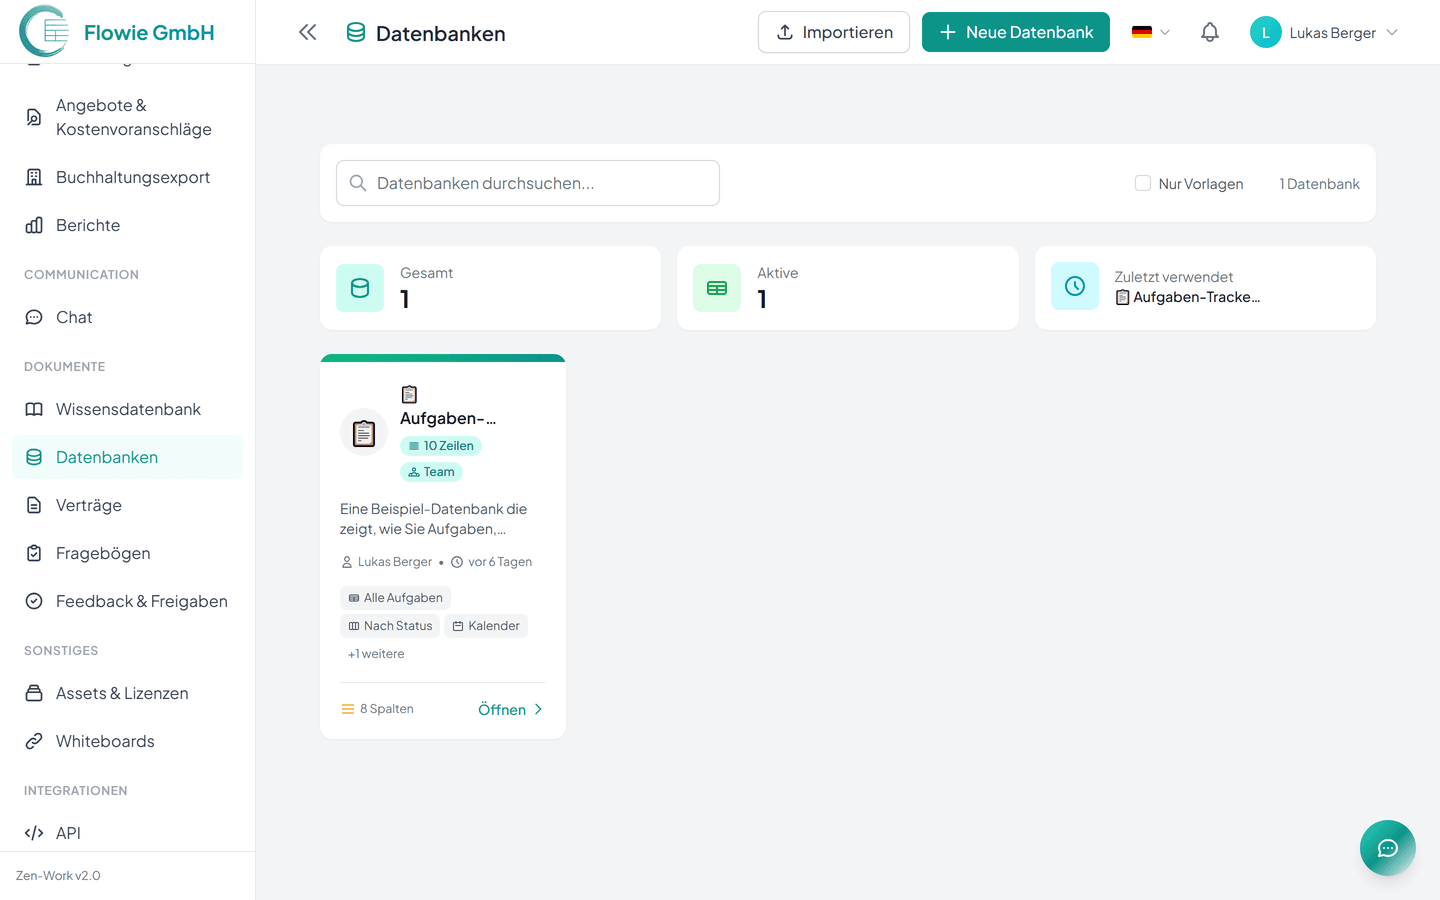Image resolution: width=1440 pixels, height=900 pixels.
Task: Select the Kalender view chip
Action: [486, 626]
